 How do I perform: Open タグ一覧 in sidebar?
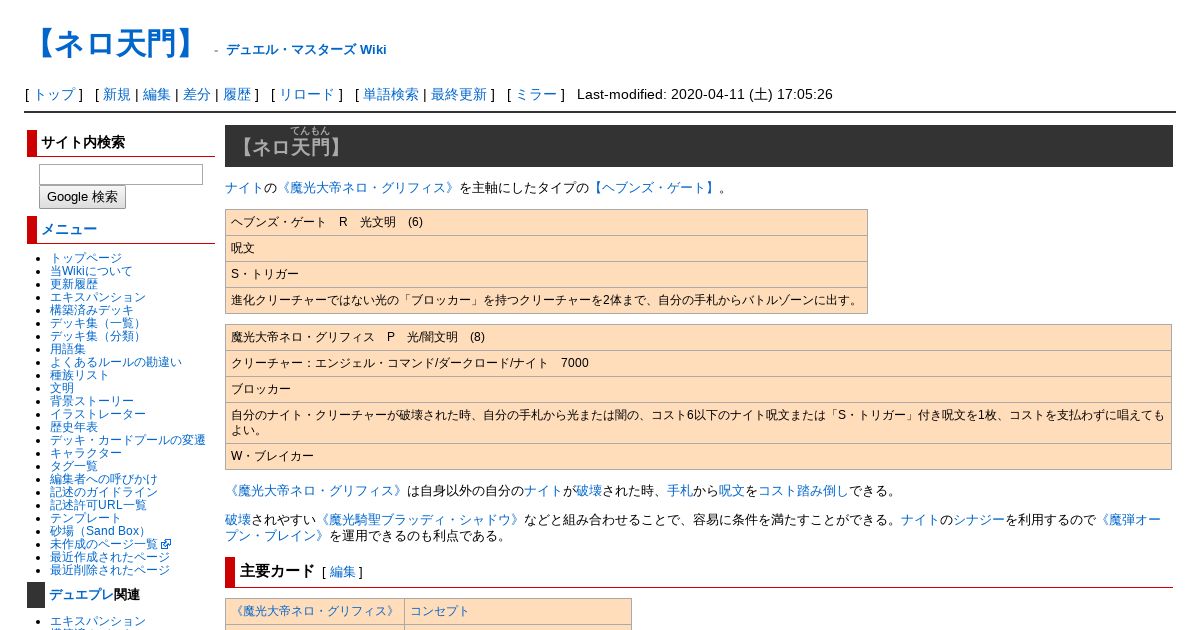pyautogui.click(x=74, y=466)
